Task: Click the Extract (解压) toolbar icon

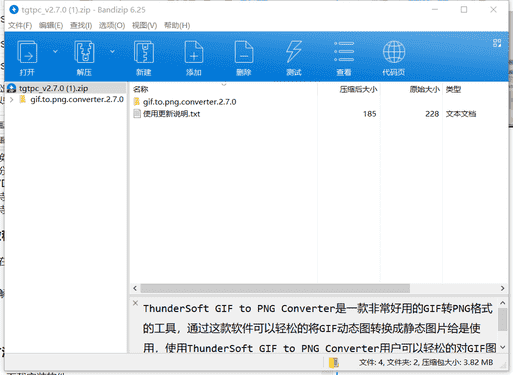Action: pyautogui.click(x=84, y=52)
